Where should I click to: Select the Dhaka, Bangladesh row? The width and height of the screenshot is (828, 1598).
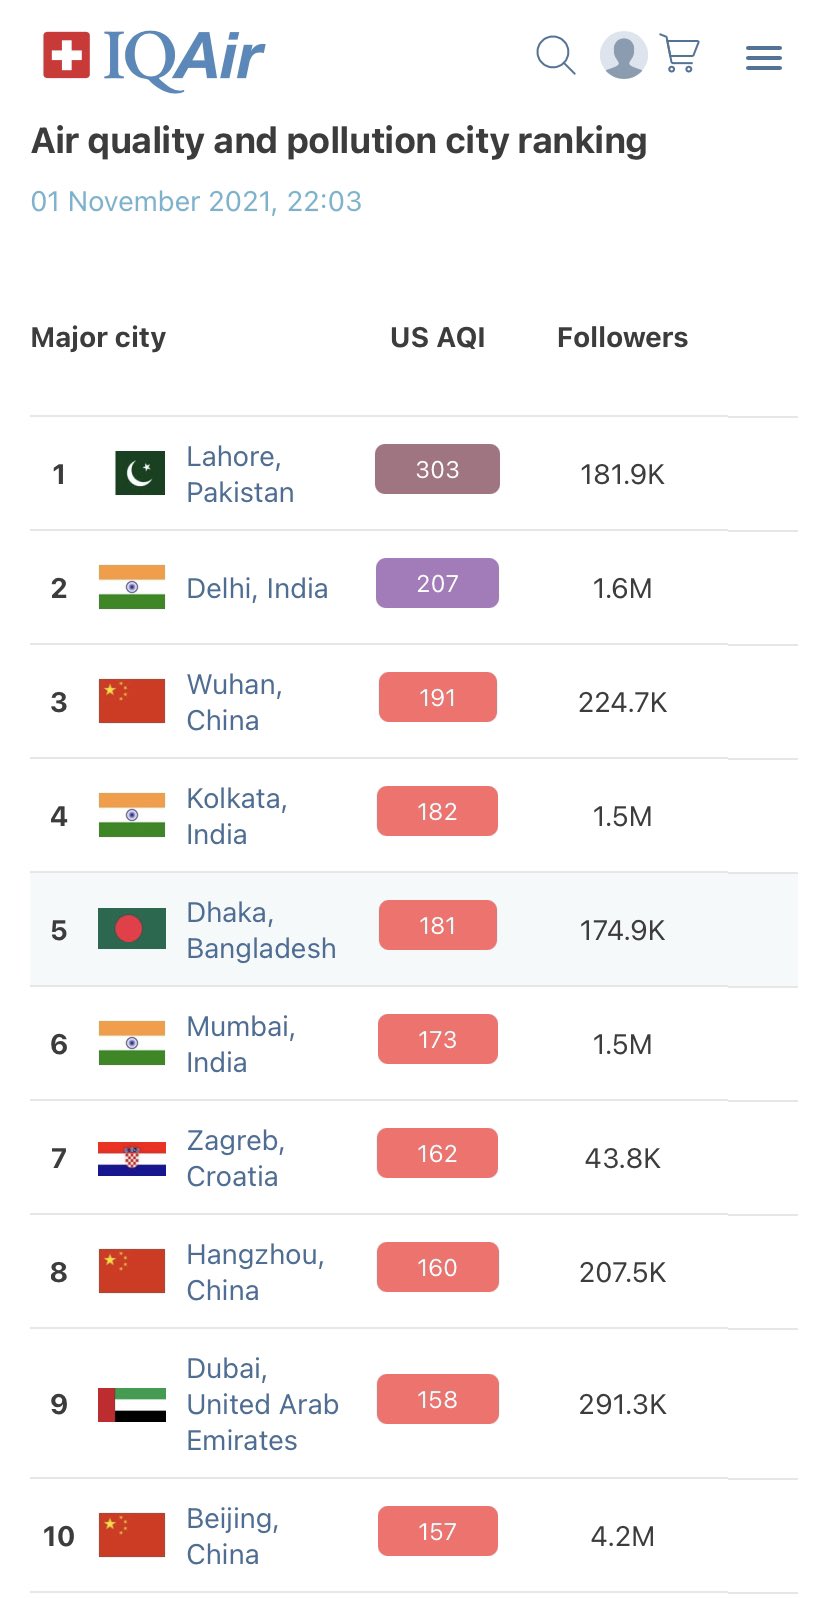(414, 930)
